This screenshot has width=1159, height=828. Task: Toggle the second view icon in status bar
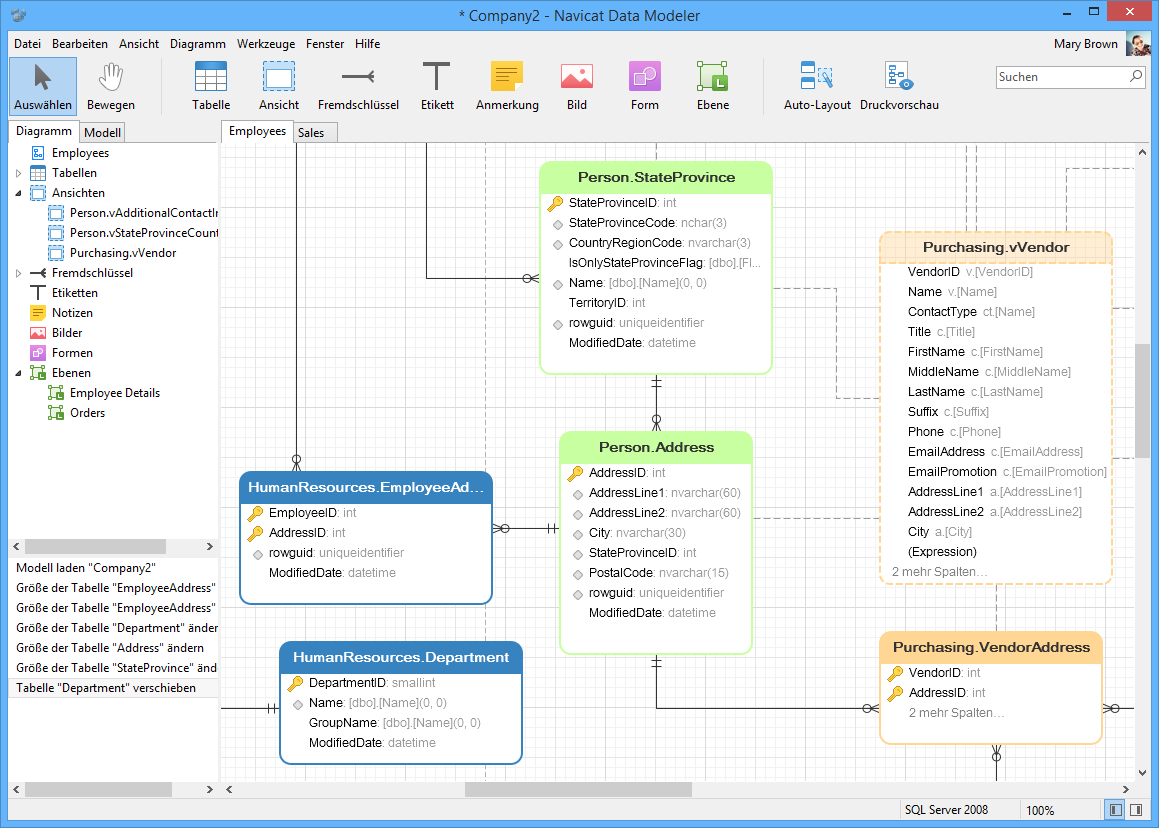click(1137, 809)
